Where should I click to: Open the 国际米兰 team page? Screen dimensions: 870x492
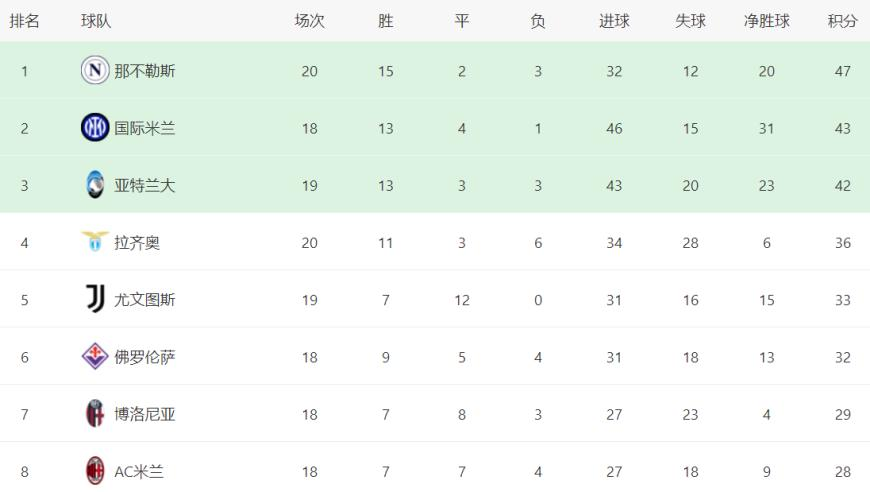(145, 128)
